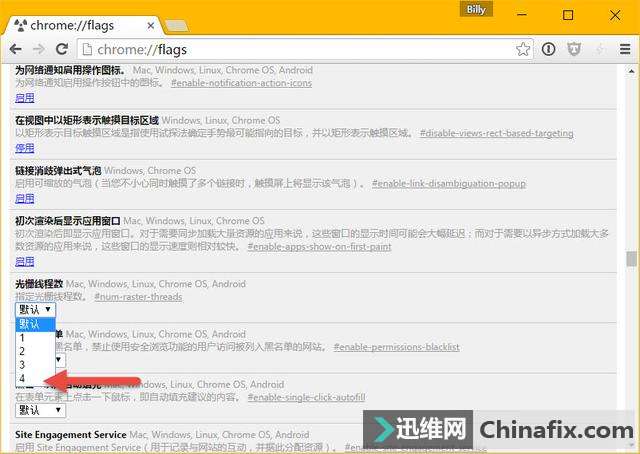Open the #enable-single-click-autofill anchor link
Viewport: 640px width, 454px height.
pyautogui.click(x=306, y=397)
